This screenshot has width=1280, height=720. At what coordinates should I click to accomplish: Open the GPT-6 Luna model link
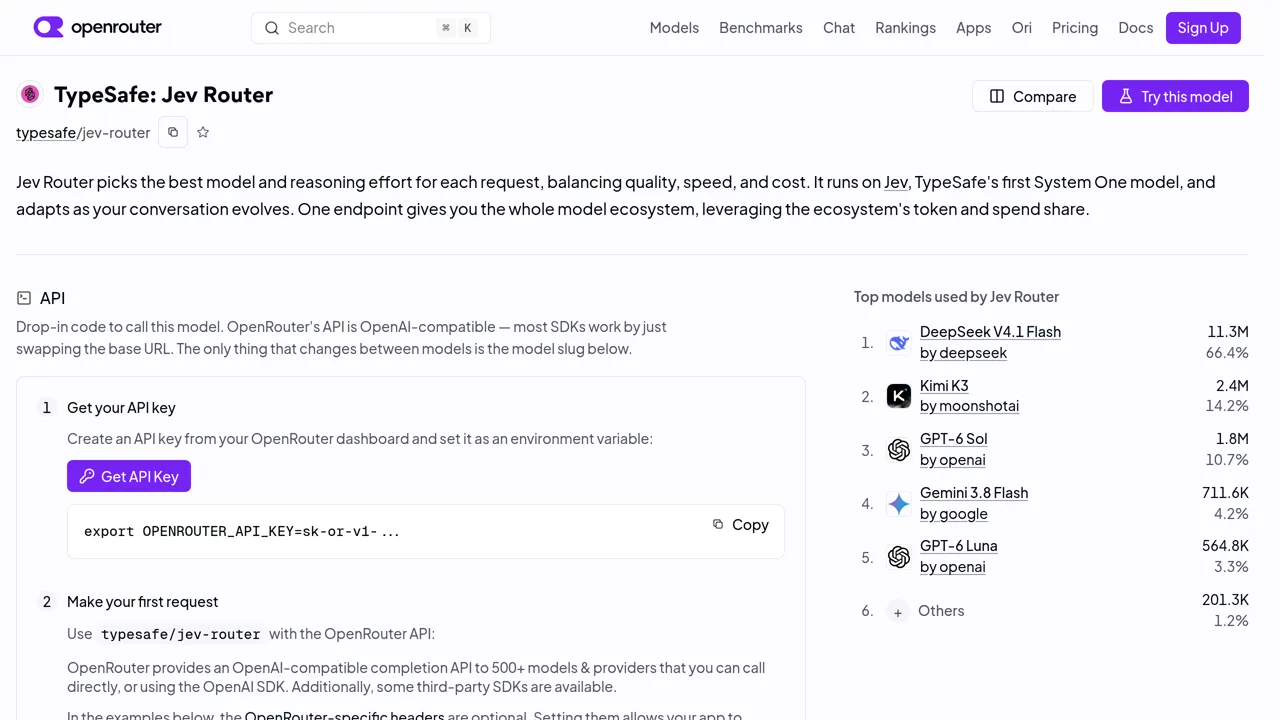958,546
